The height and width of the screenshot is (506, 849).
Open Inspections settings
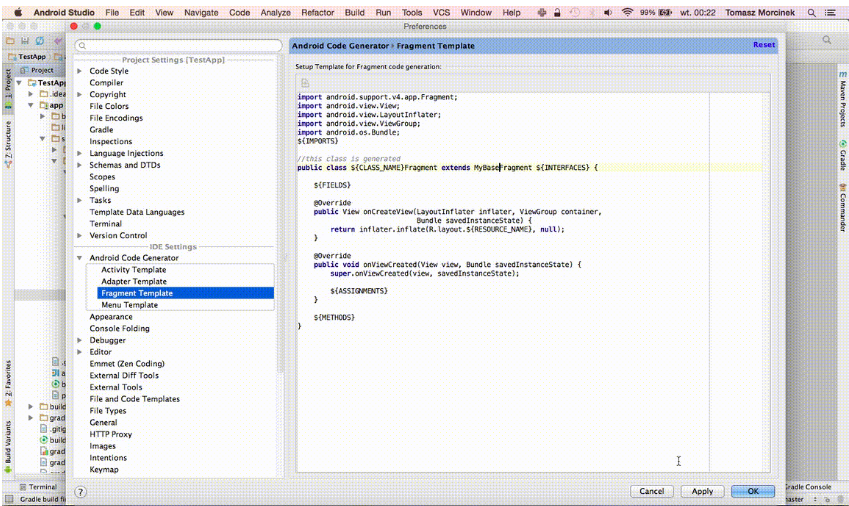coord(110,142)
